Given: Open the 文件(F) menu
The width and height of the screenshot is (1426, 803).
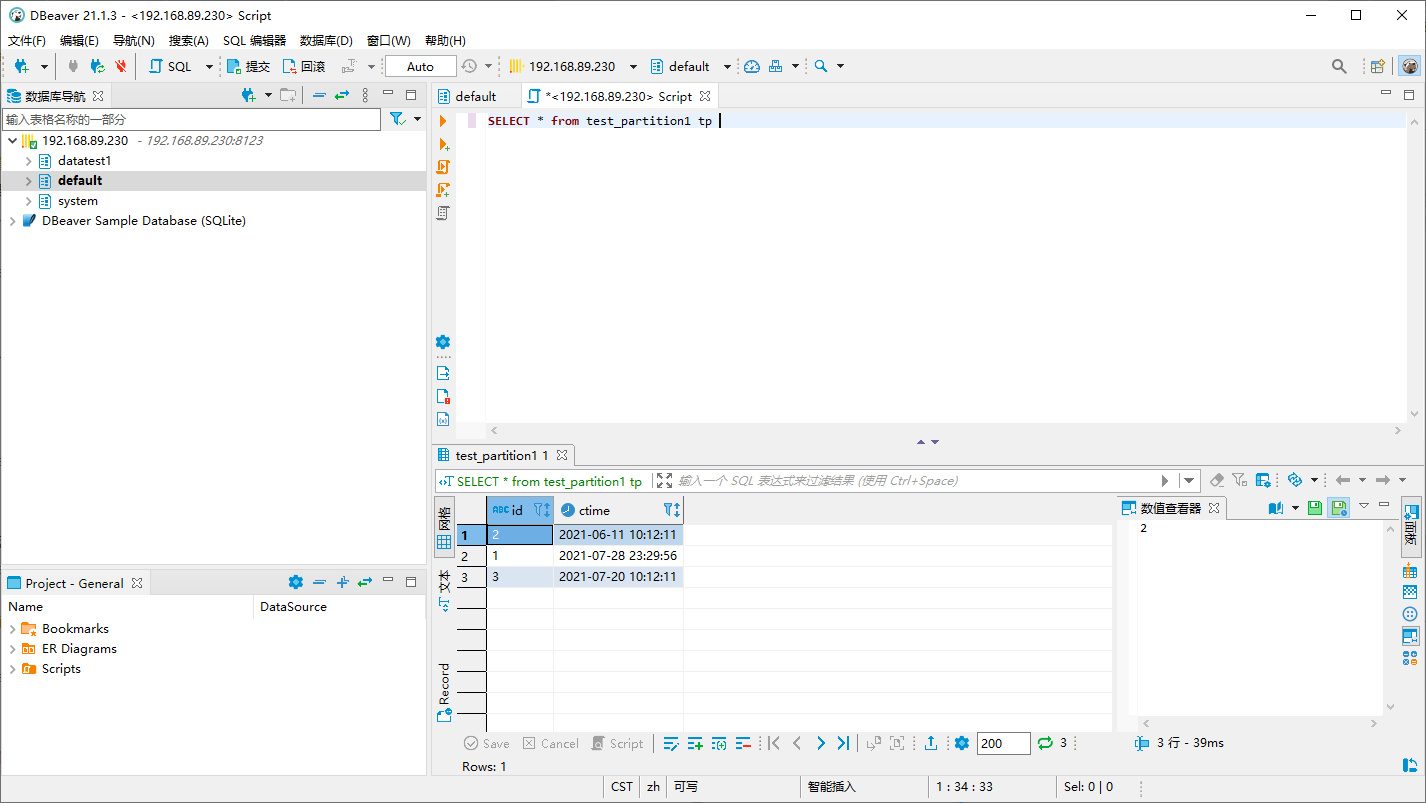Looking at the screenshot, I should pyautogui.click(x=27, y=41).
